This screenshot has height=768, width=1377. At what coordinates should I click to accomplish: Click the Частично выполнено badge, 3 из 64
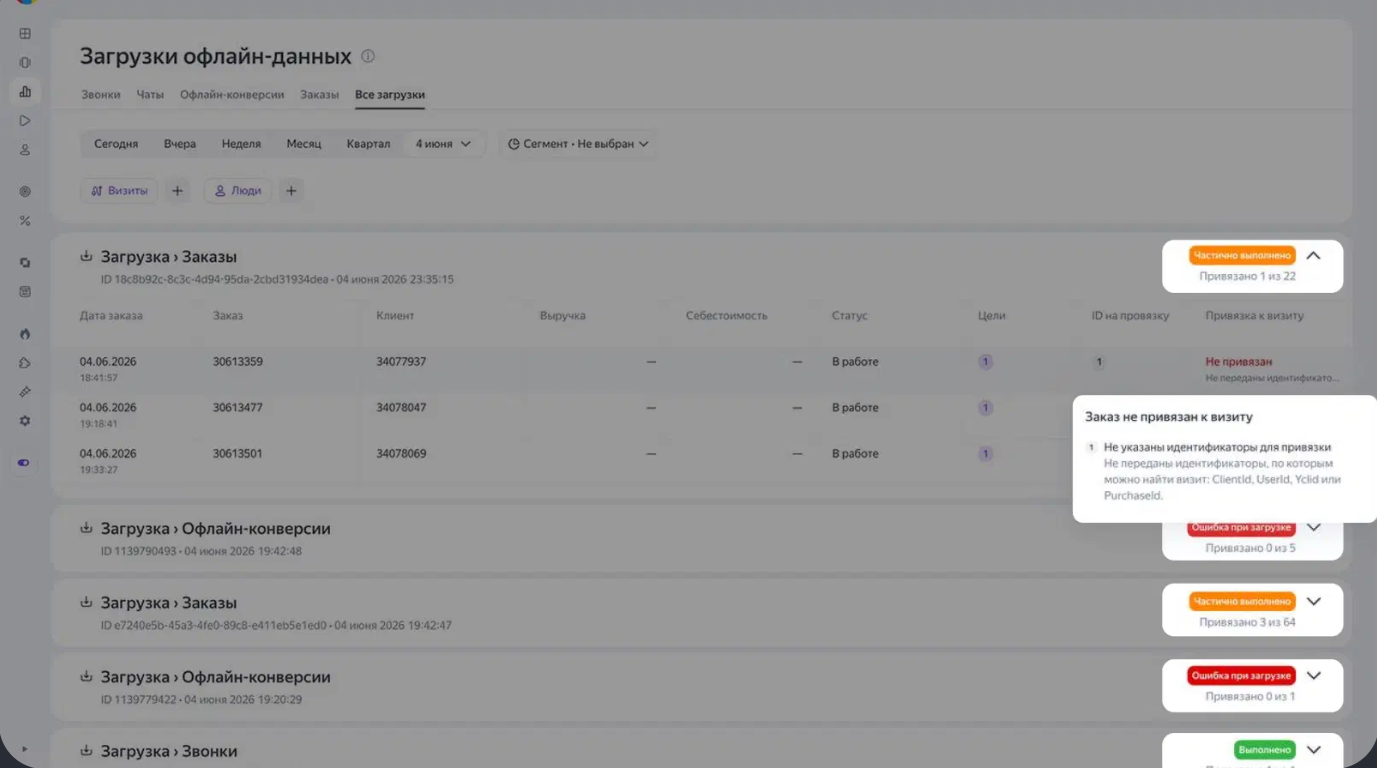1242,602
